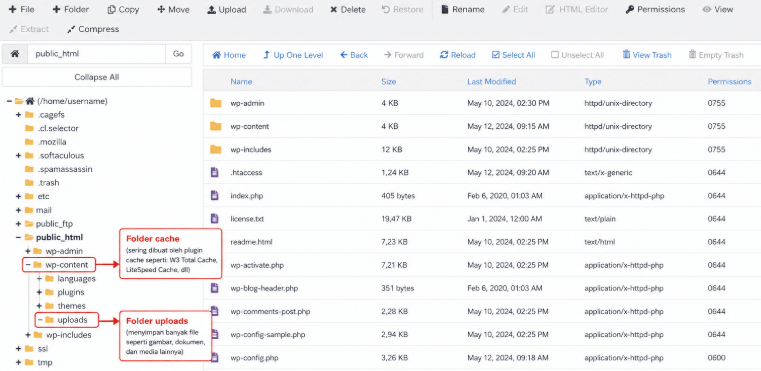Select .trash in the folder tree
This screenshot has width=761, height=371.
48,183
